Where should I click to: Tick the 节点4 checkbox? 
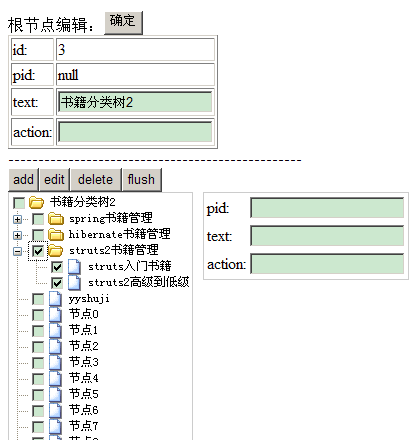38,379
